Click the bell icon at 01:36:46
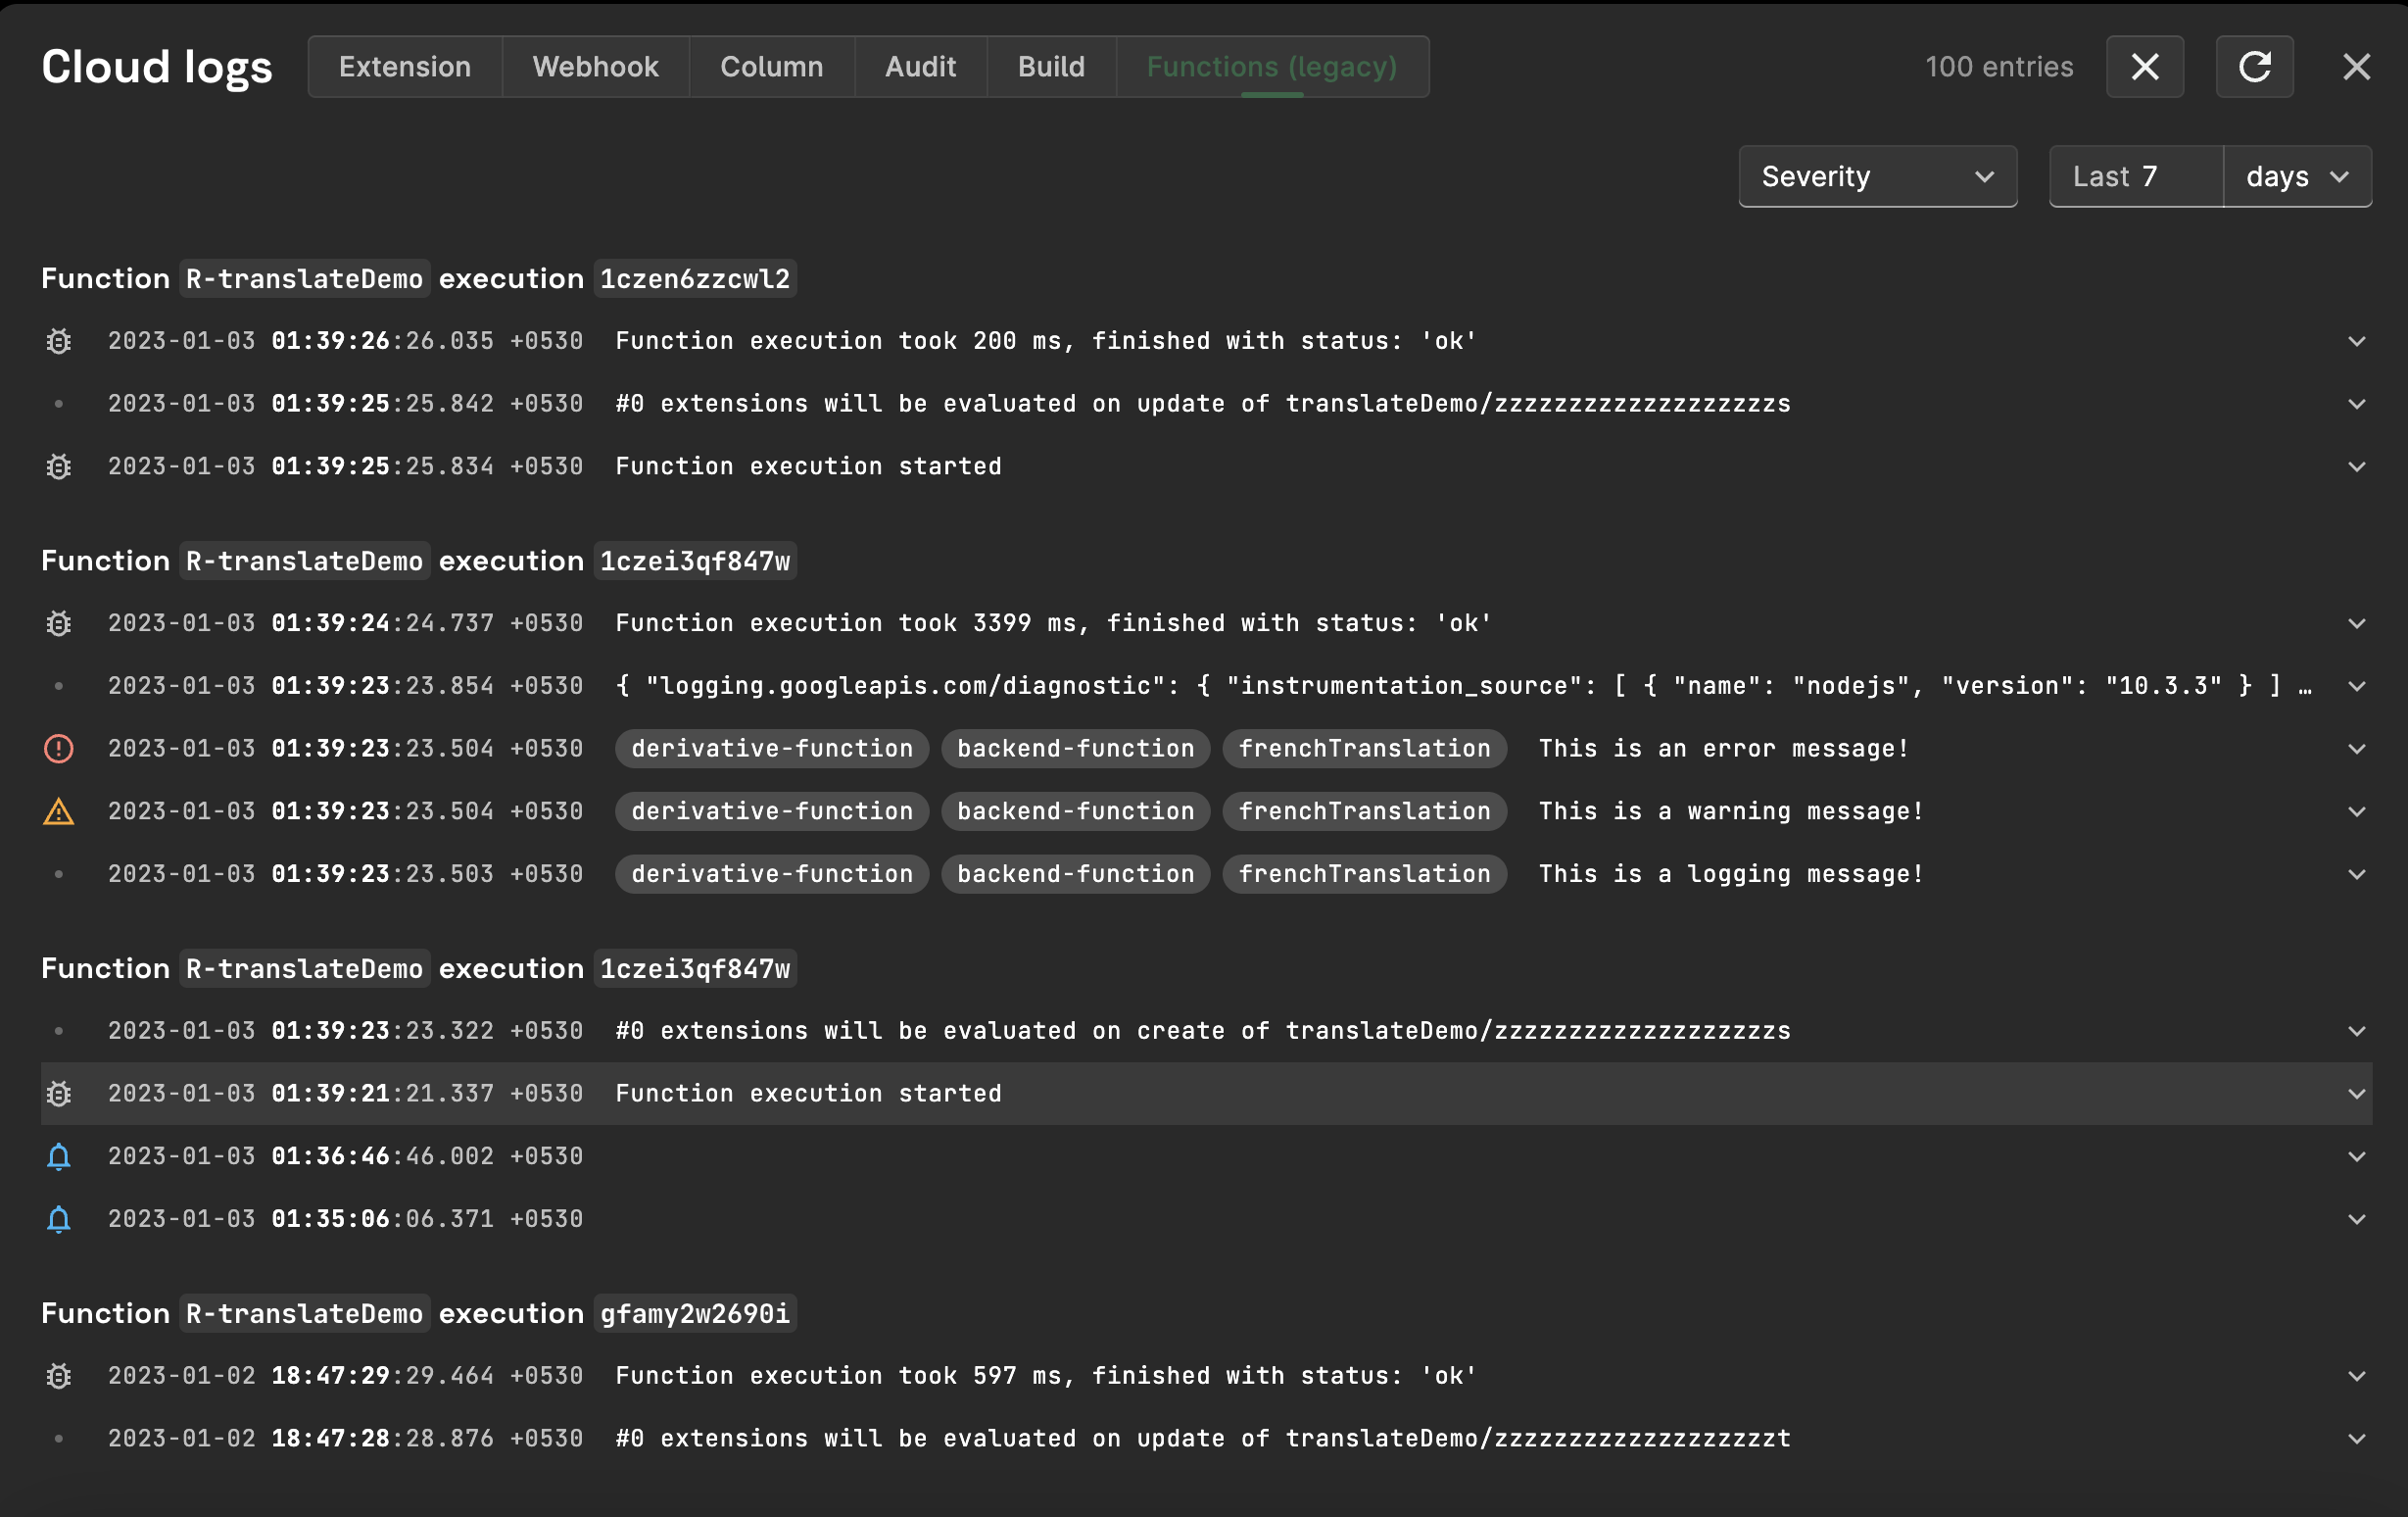 click(59, 1157)
